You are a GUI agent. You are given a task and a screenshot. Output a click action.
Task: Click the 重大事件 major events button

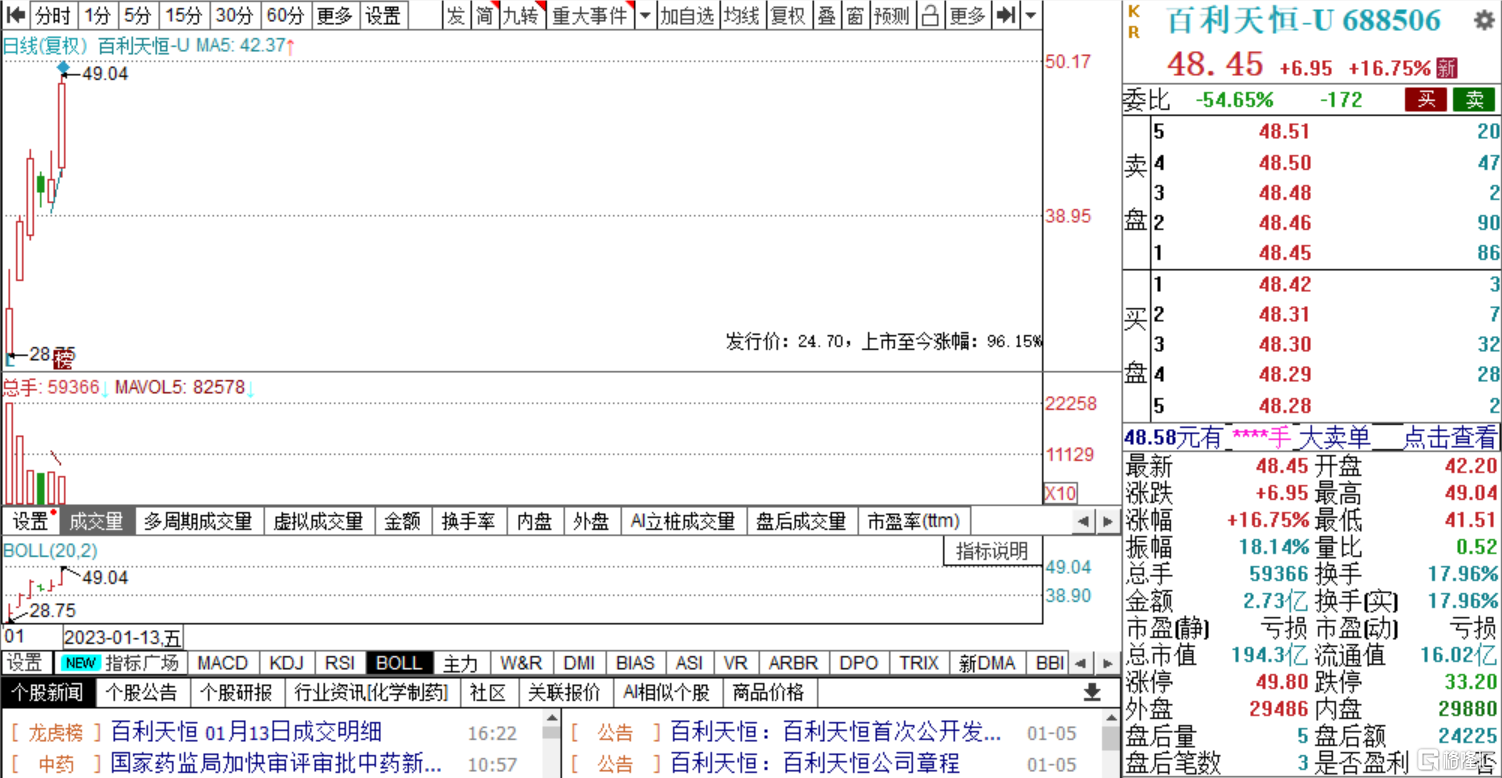pos(590,15)
